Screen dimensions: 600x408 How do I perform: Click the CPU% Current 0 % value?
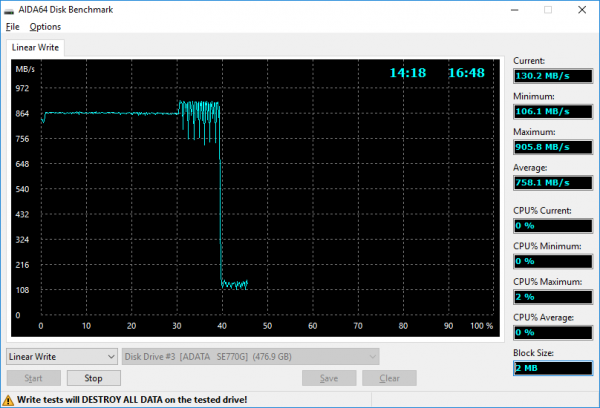[553, 225]
